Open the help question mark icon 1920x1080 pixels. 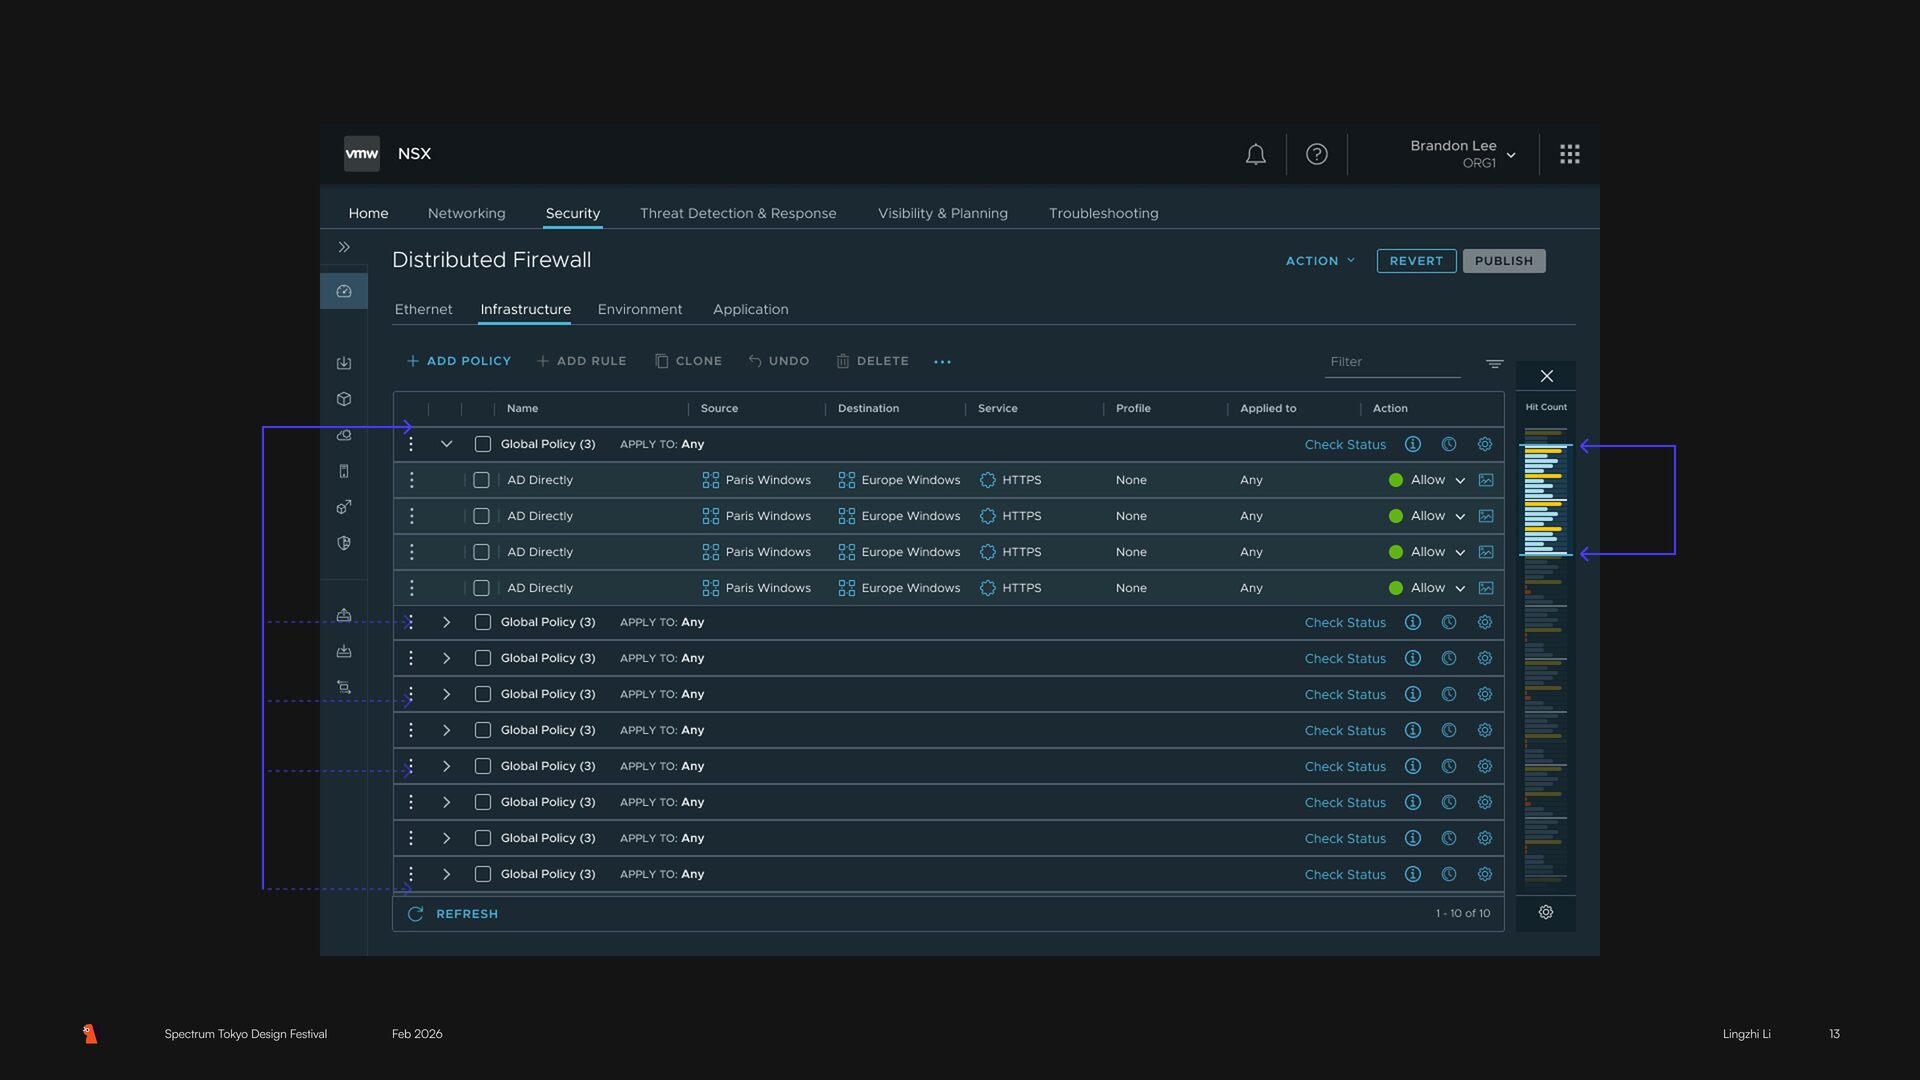(1317, 154)
